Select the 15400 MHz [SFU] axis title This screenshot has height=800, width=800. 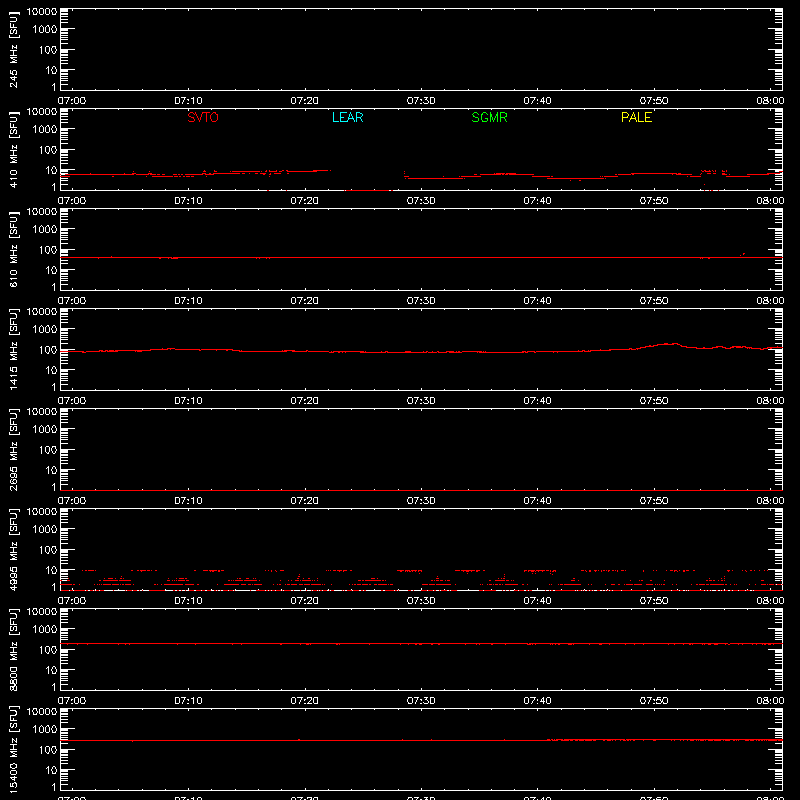13,749
